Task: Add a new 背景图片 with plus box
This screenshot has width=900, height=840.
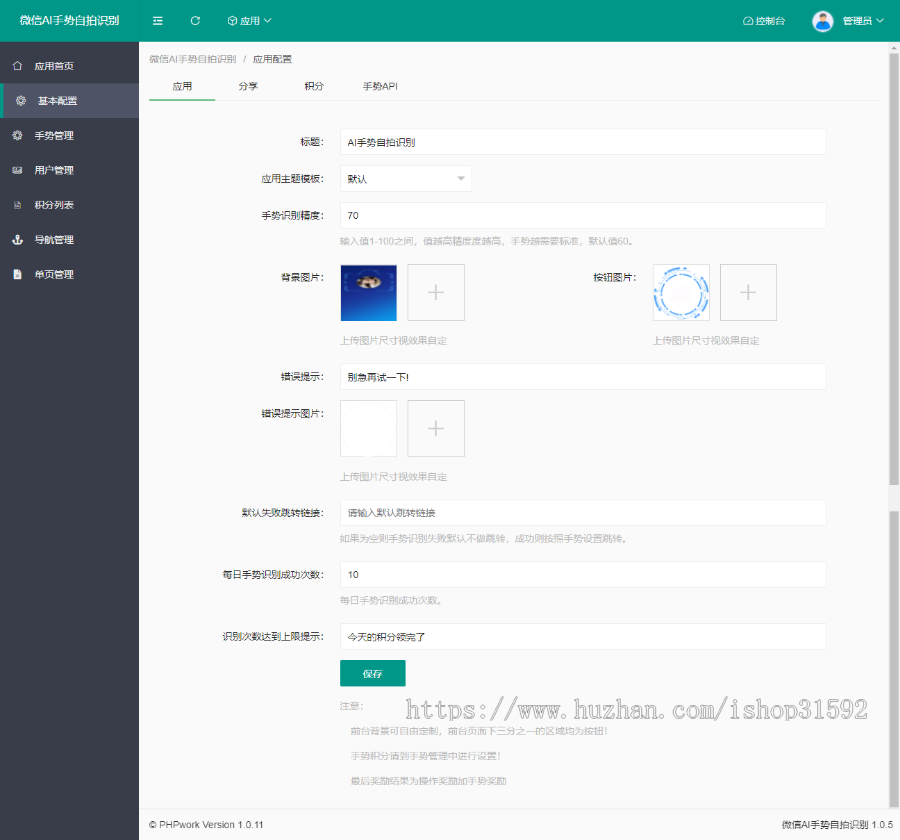Action: 436,293
